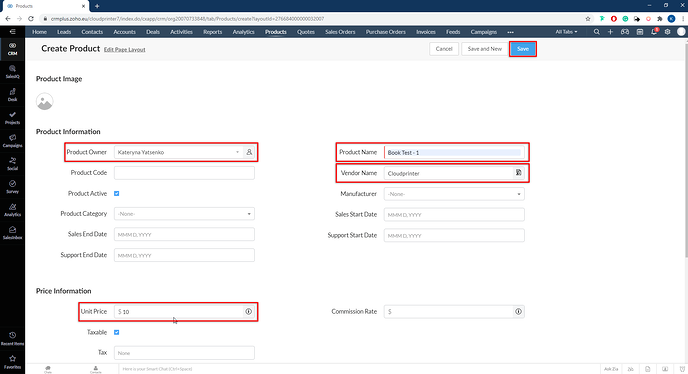Open the Quotes tab
The image size is (688, 374).
point(306,32)
